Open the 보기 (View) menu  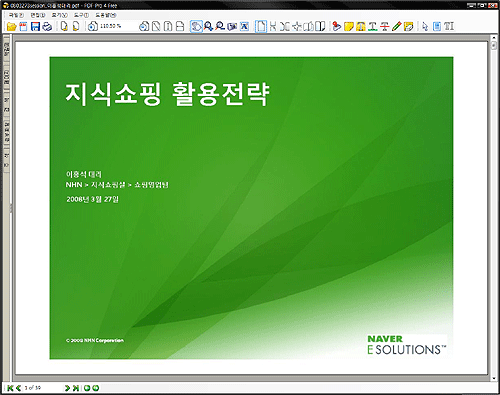pos(59,15)
